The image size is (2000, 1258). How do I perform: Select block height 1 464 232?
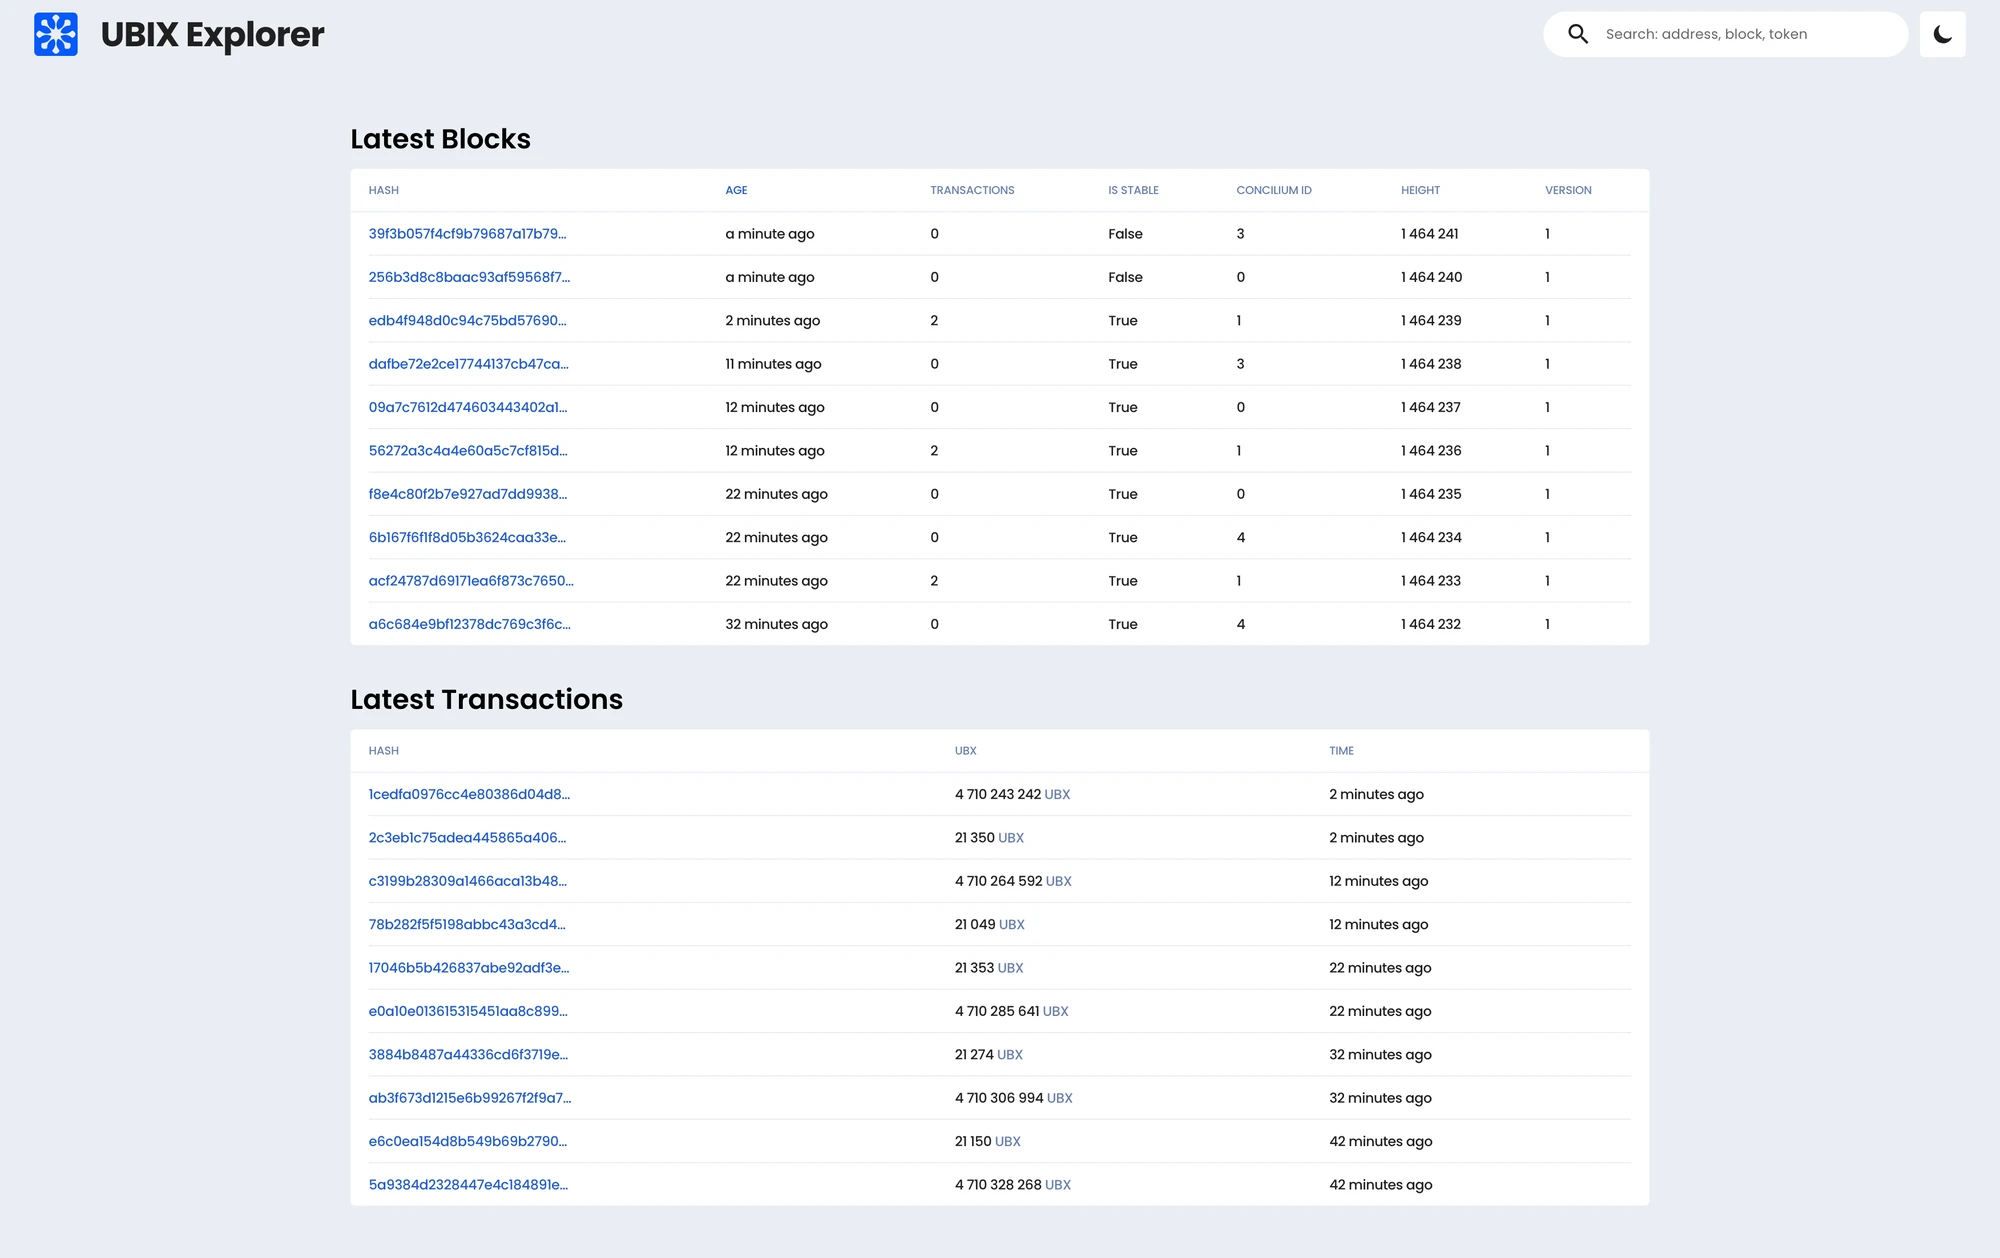click(1431, 624)
